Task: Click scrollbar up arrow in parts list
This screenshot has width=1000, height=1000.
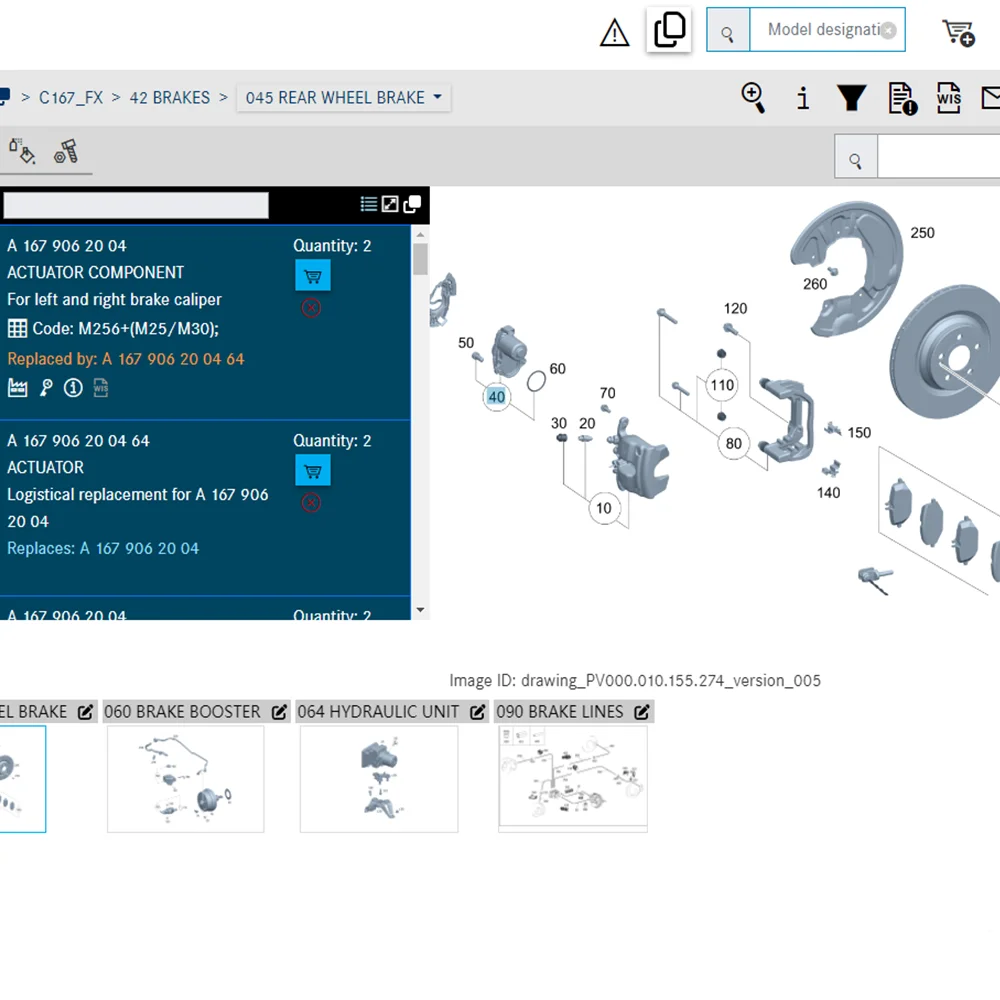Action: pyautogui.click(x=420, y=235)
